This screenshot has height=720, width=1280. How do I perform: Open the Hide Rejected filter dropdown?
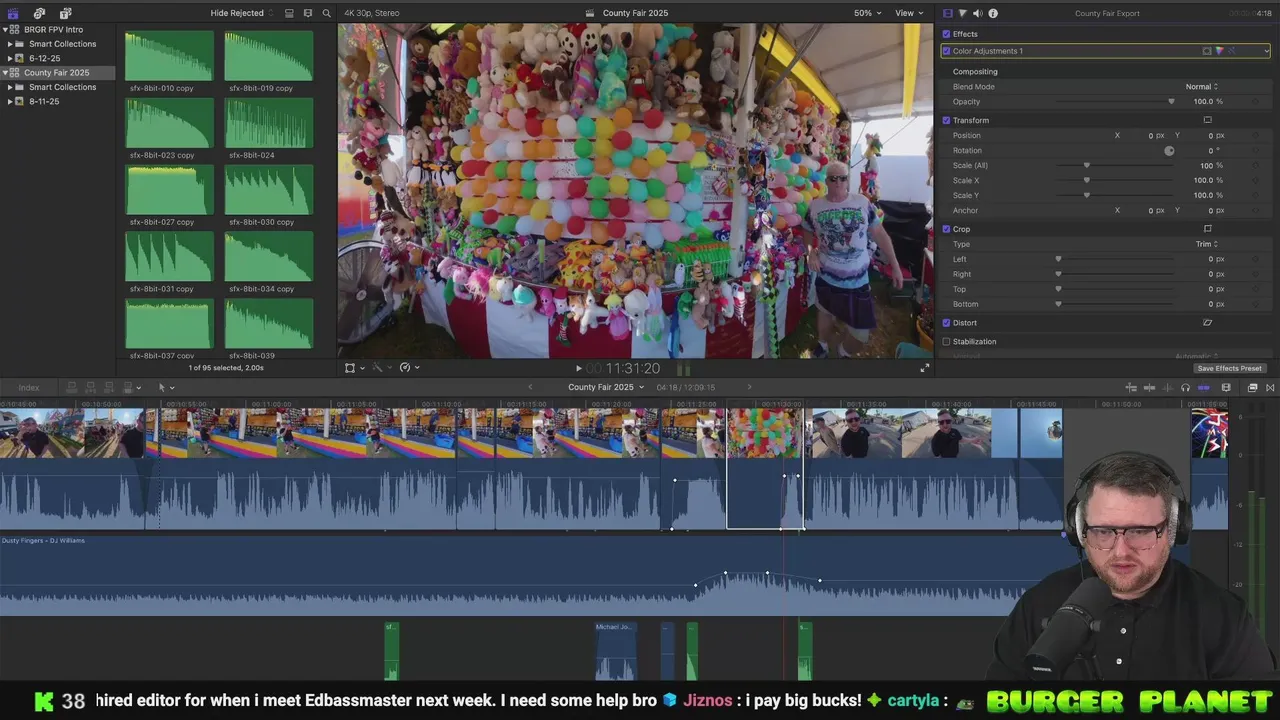pos(241,13)
